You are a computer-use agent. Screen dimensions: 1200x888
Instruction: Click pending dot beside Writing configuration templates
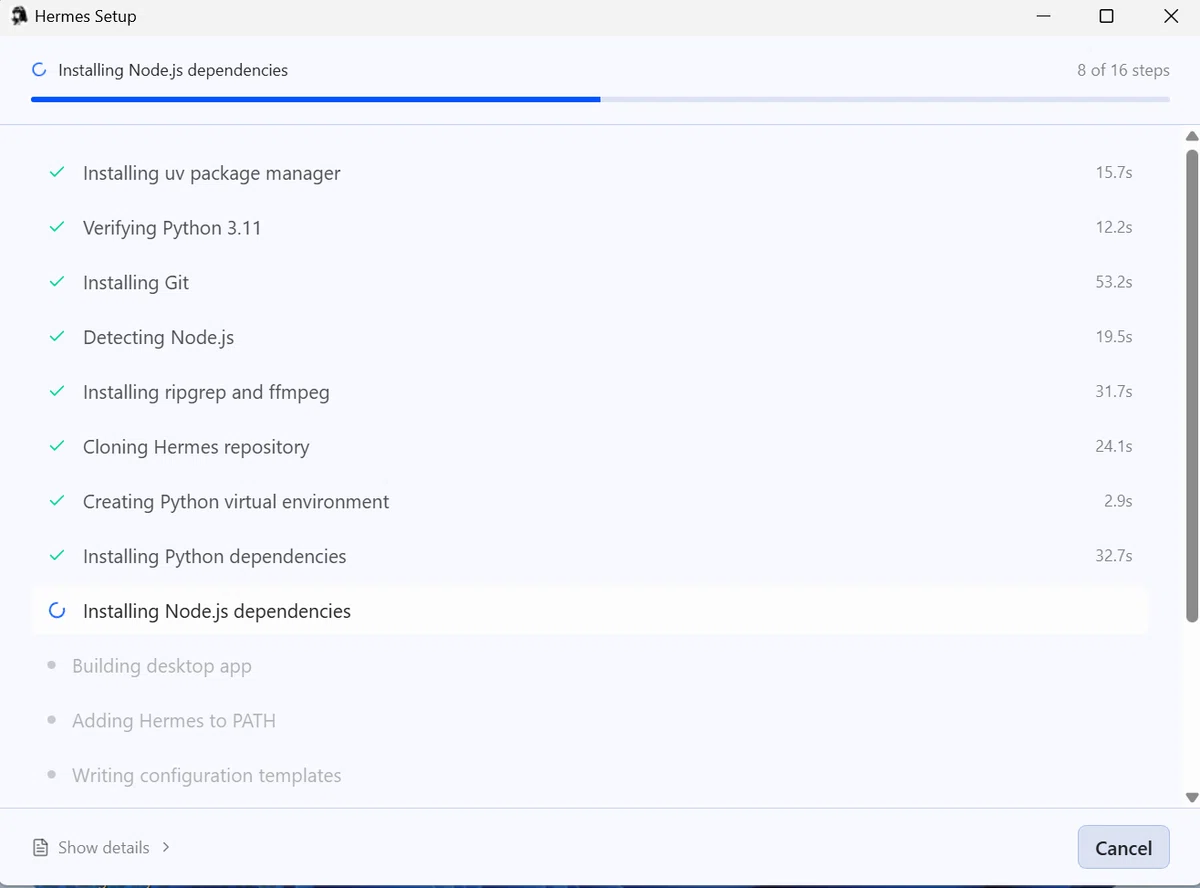(51, 775)
